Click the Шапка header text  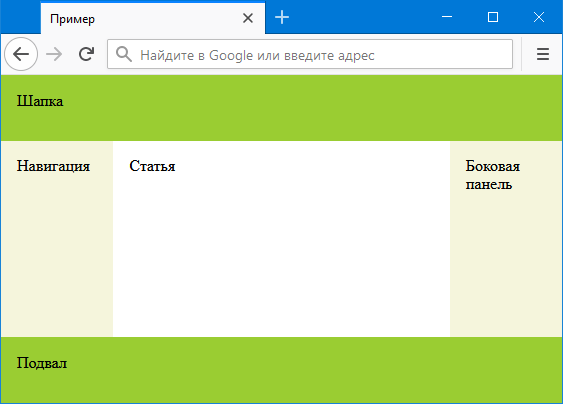pos(40,101)
